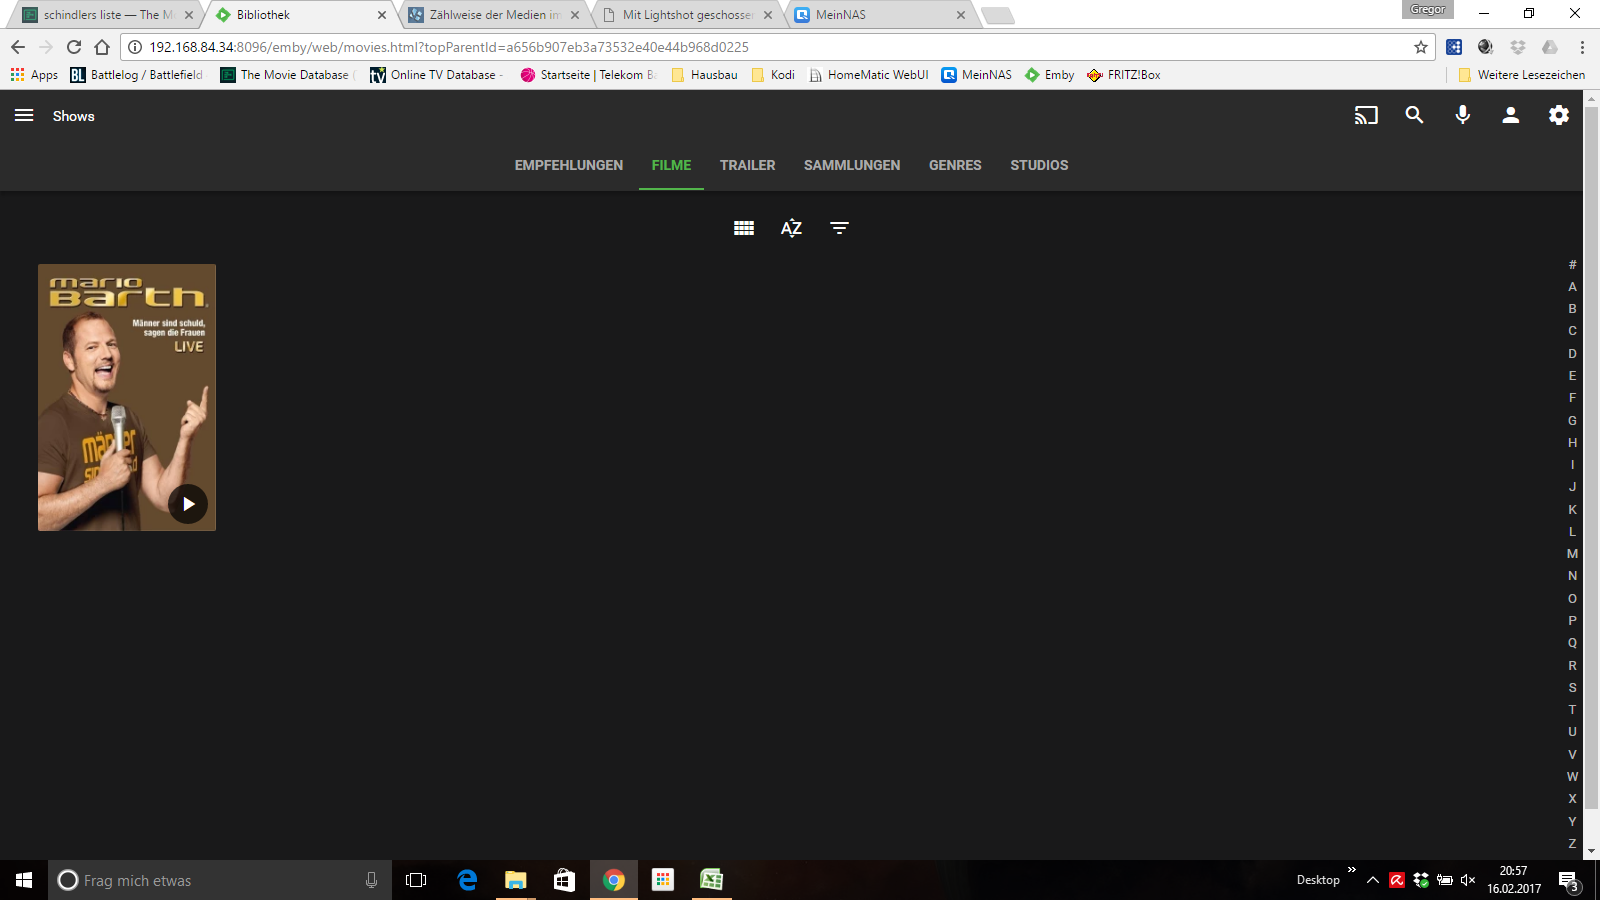Go back in browser history
Viewport: 1600px width, 900px height.
[x=18, y=47]
